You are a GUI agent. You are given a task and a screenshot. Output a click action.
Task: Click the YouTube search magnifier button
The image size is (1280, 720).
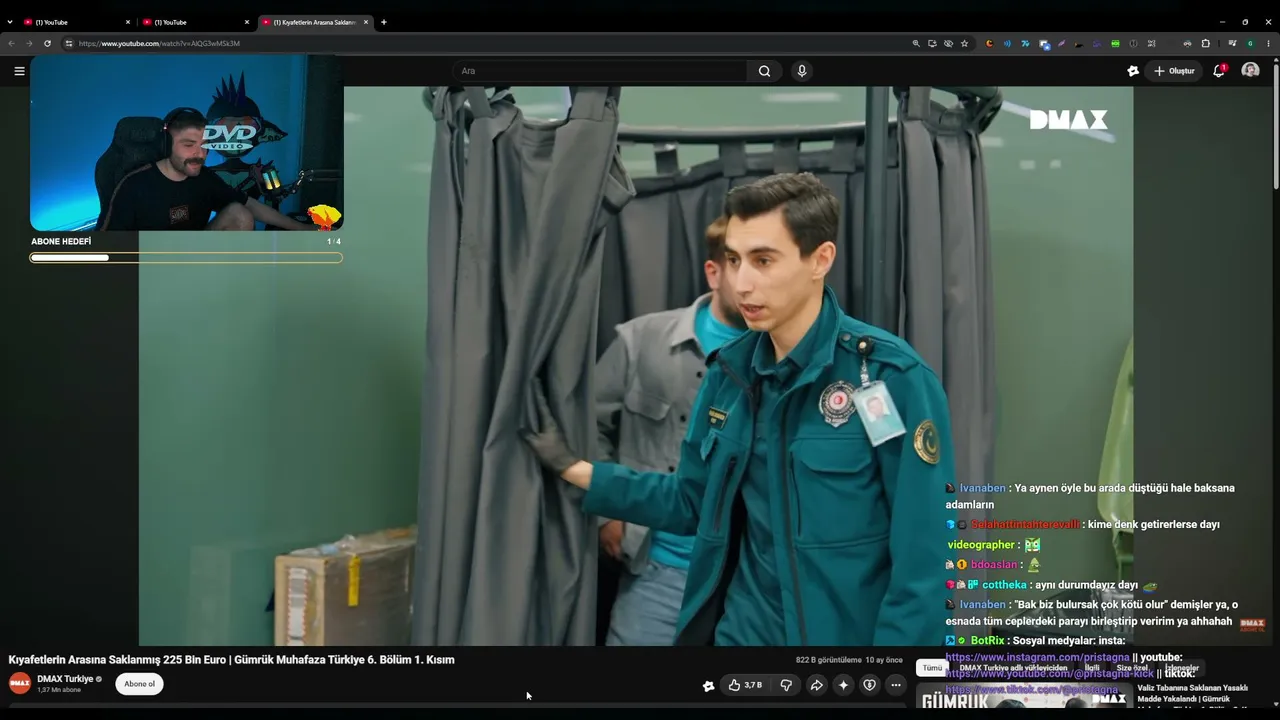click(764, 71)
